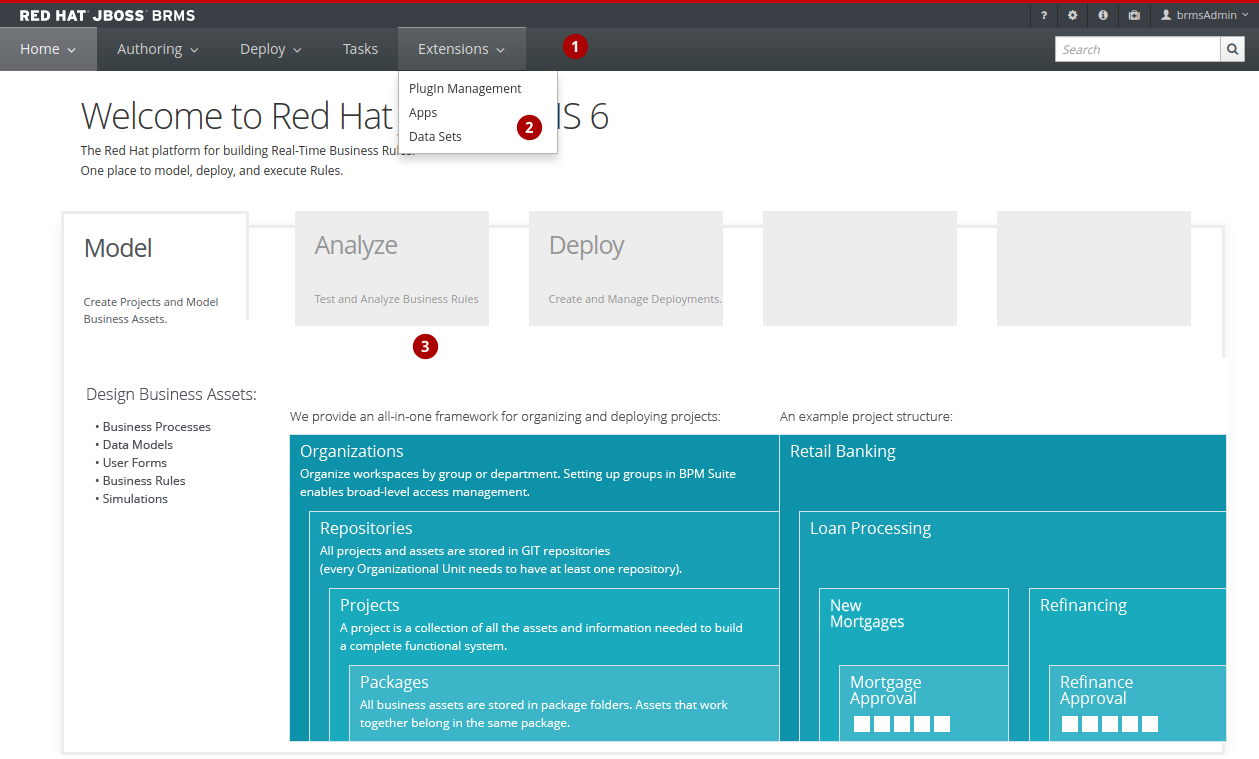Click the Mortgage Approval box
1259x759 pixels.
(923, 703)
